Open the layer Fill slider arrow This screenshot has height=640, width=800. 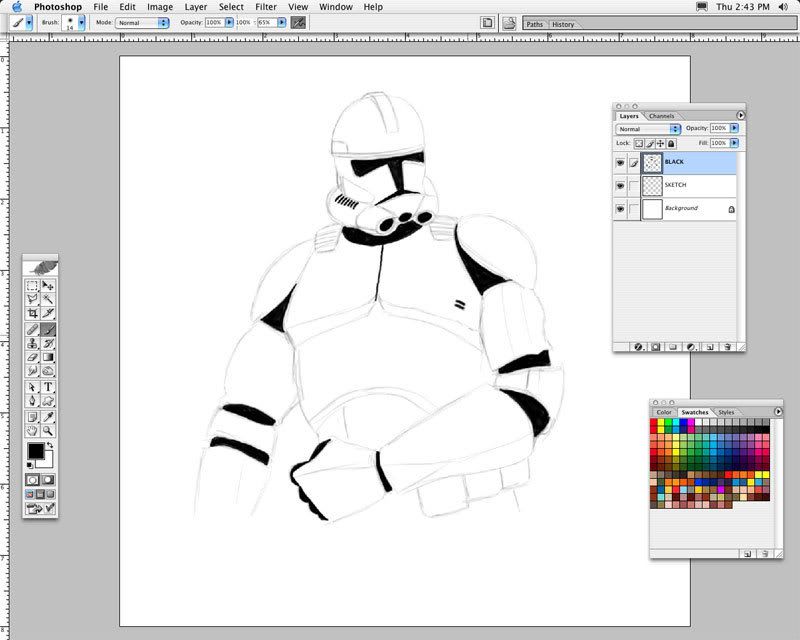point(734,143)
